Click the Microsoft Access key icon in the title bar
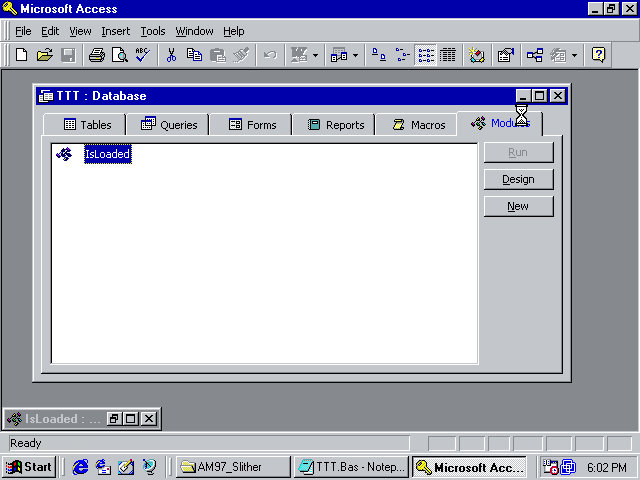The image size is (640, 480). click(x=10, y=9)
